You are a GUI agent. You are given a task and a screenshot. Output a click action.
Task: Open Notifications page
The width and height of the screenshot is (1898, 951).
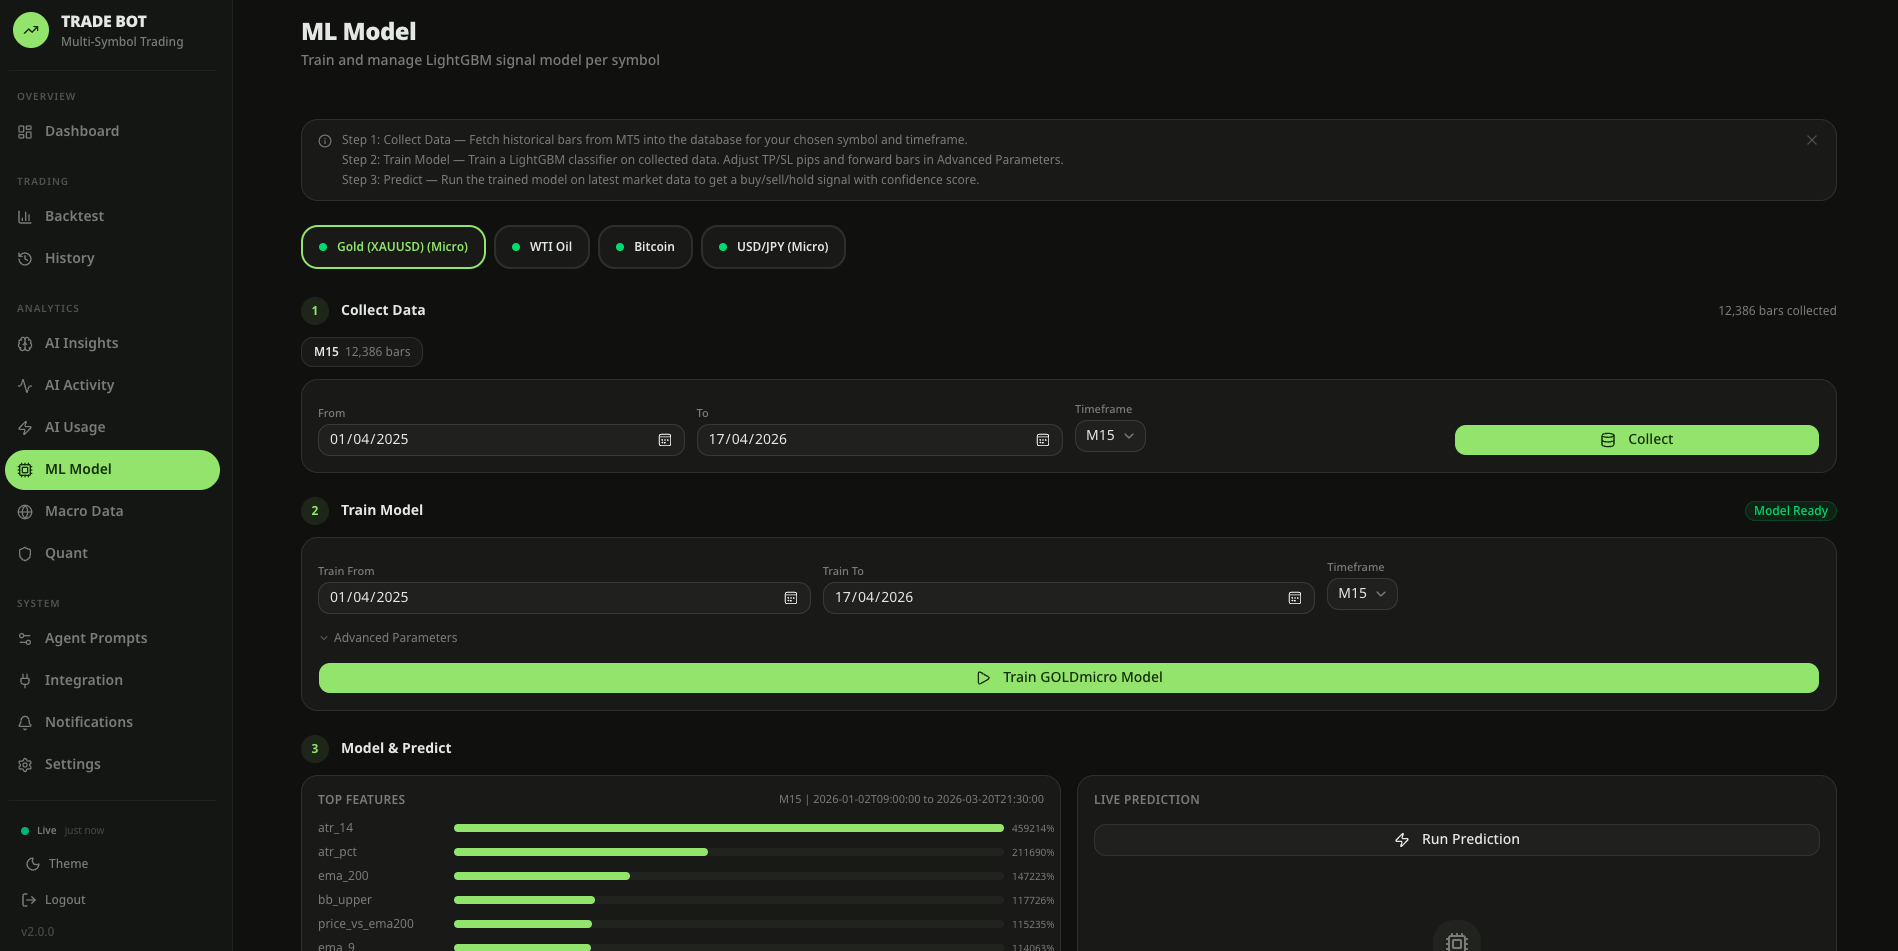(x=112, y=723)
